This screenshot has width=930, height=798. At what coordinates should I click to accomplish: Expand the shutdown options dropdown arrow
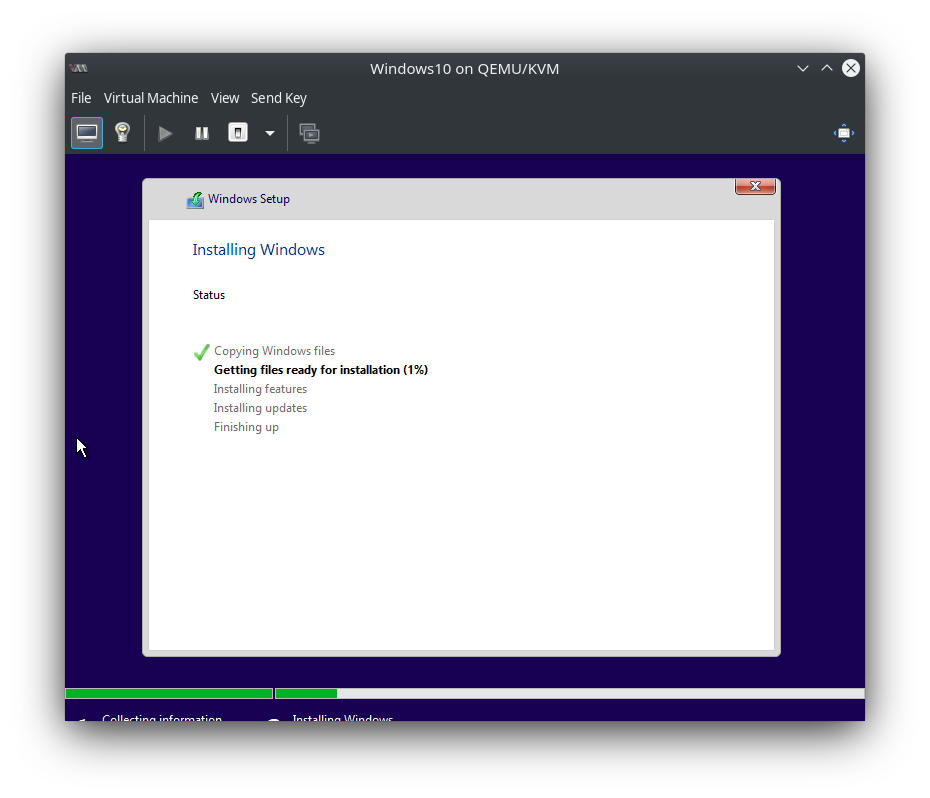pos(270,133)
